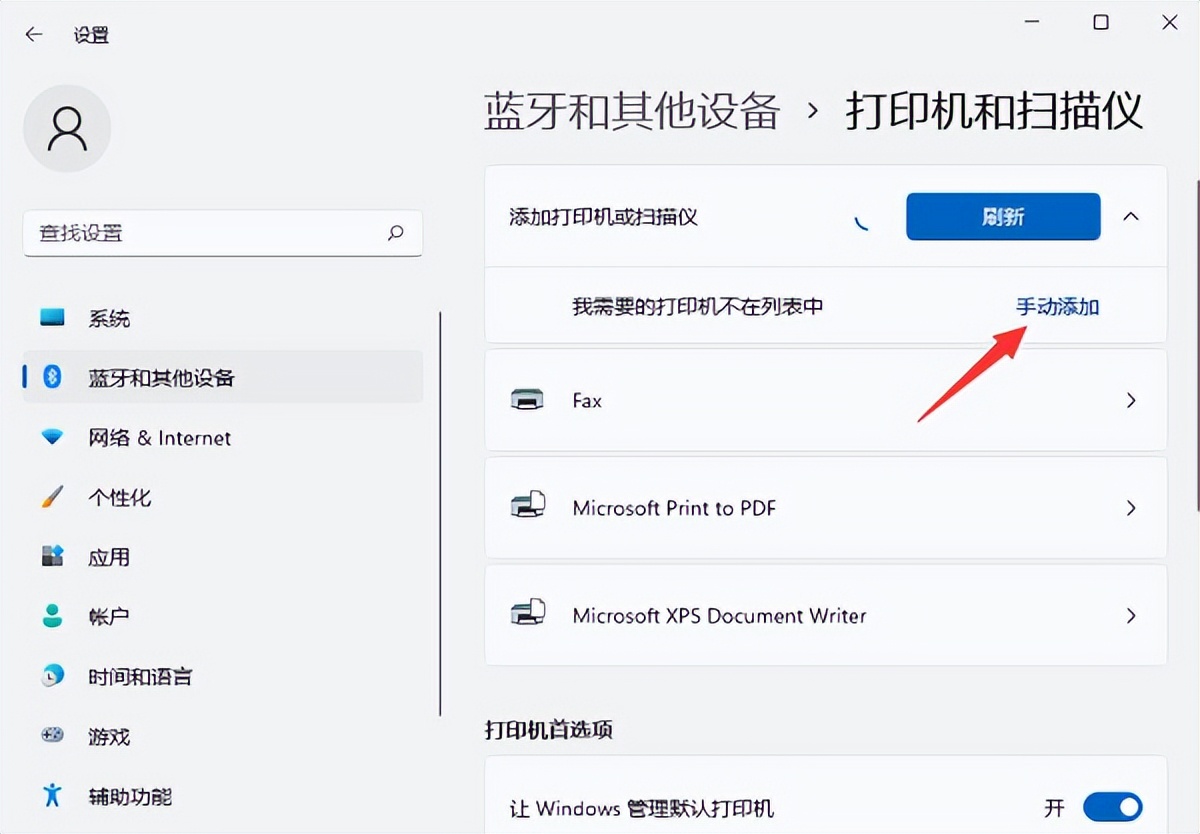Open 个性化 settings from the sidebar
1200x834 pixels.
pyautogui.click(x=51, y=497)
